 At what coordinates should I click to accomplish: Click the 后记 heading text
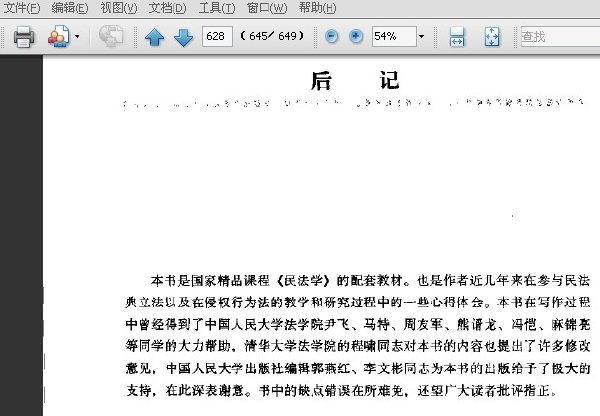click(355, 80)
